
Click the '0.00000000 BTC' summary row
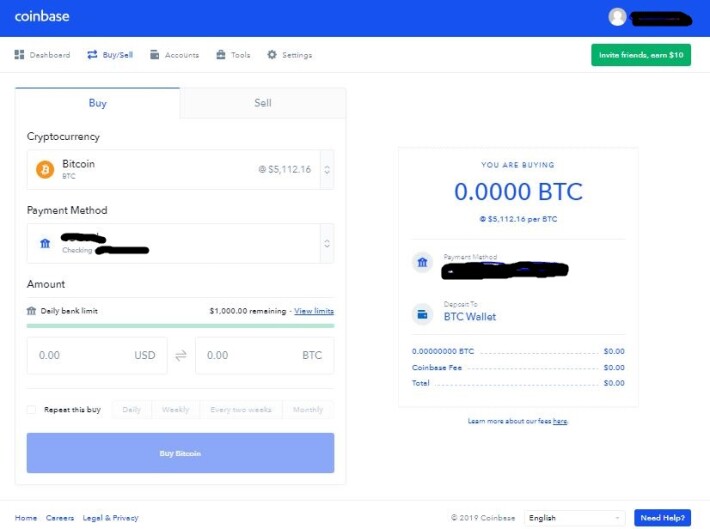point(518,351)
